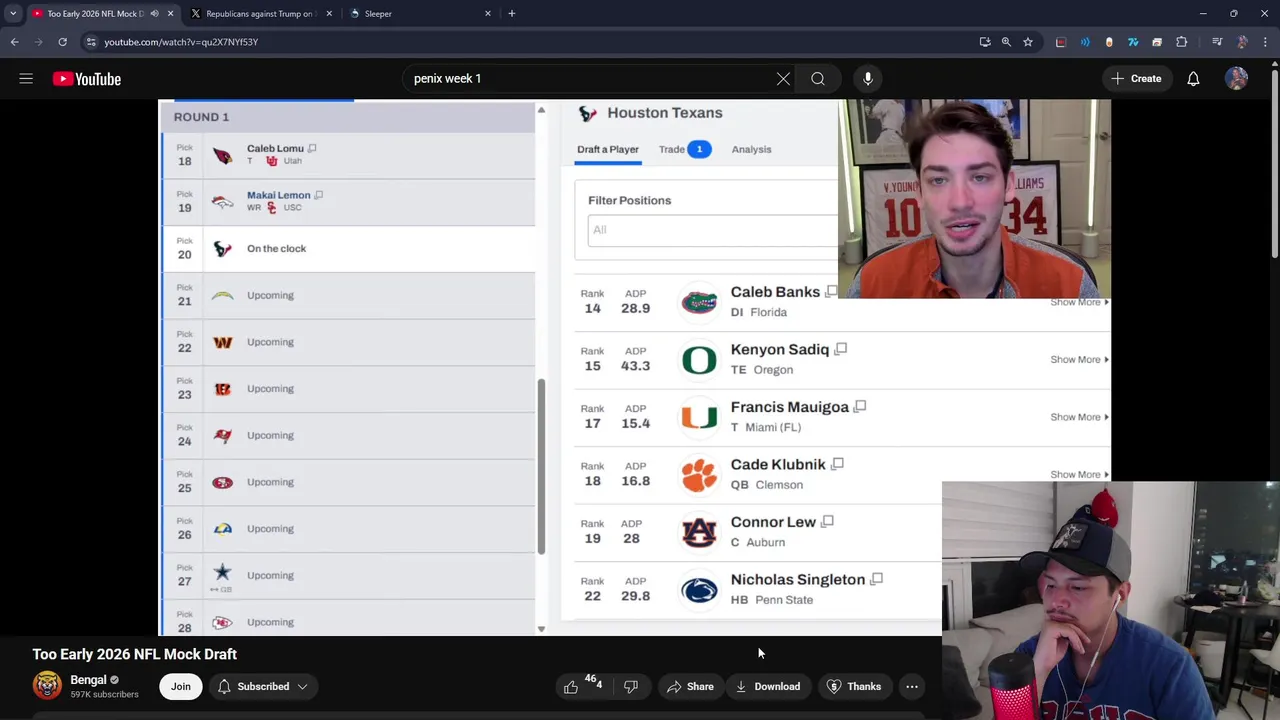
Task: Open the tab search dropdown arrow
Action: pos(13,14)
